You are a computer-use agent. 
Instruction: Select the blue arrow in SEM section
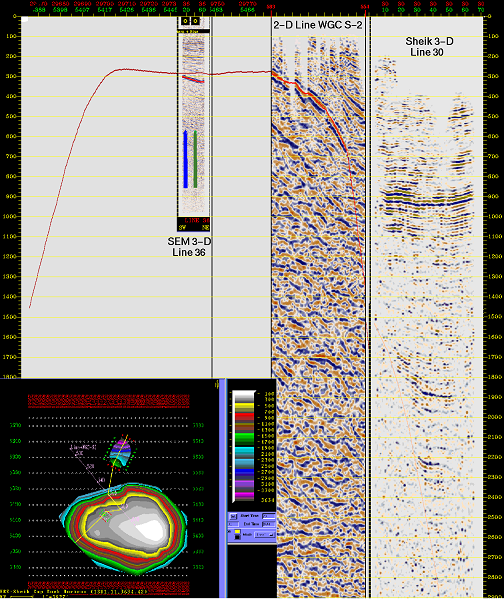click(185, 159)
